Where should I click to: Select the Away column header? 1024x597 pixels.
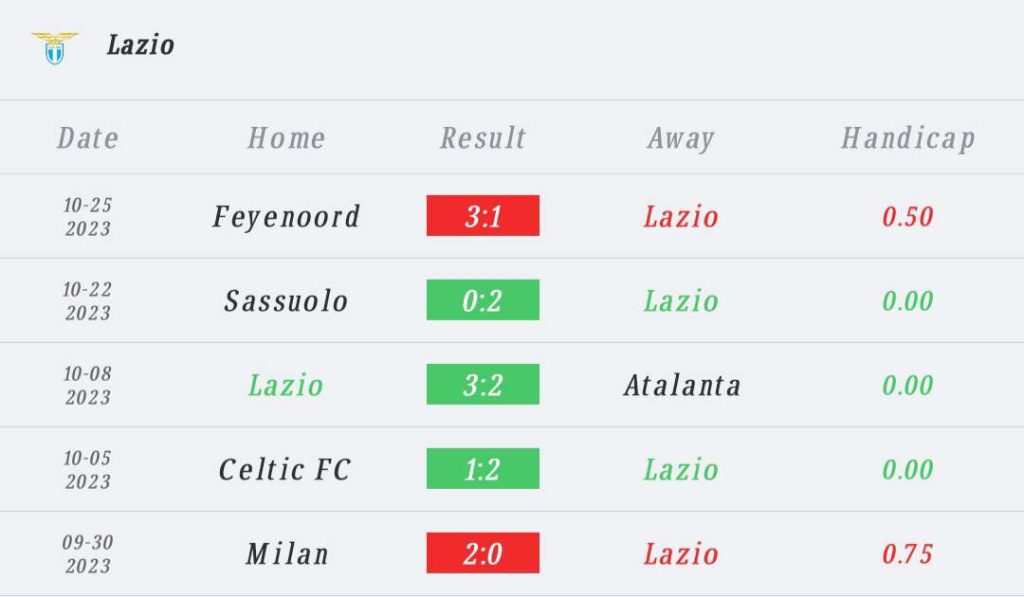click(680, 139)
